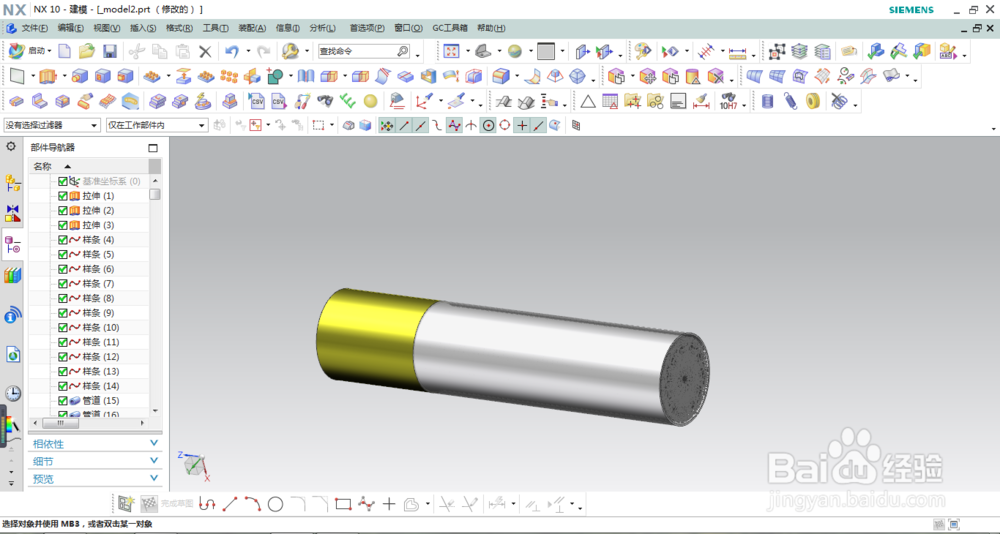The height and width of the screenshot is (534, 1000).
Task: Open the 首选项(P) menu
Action: pos(367,28)
